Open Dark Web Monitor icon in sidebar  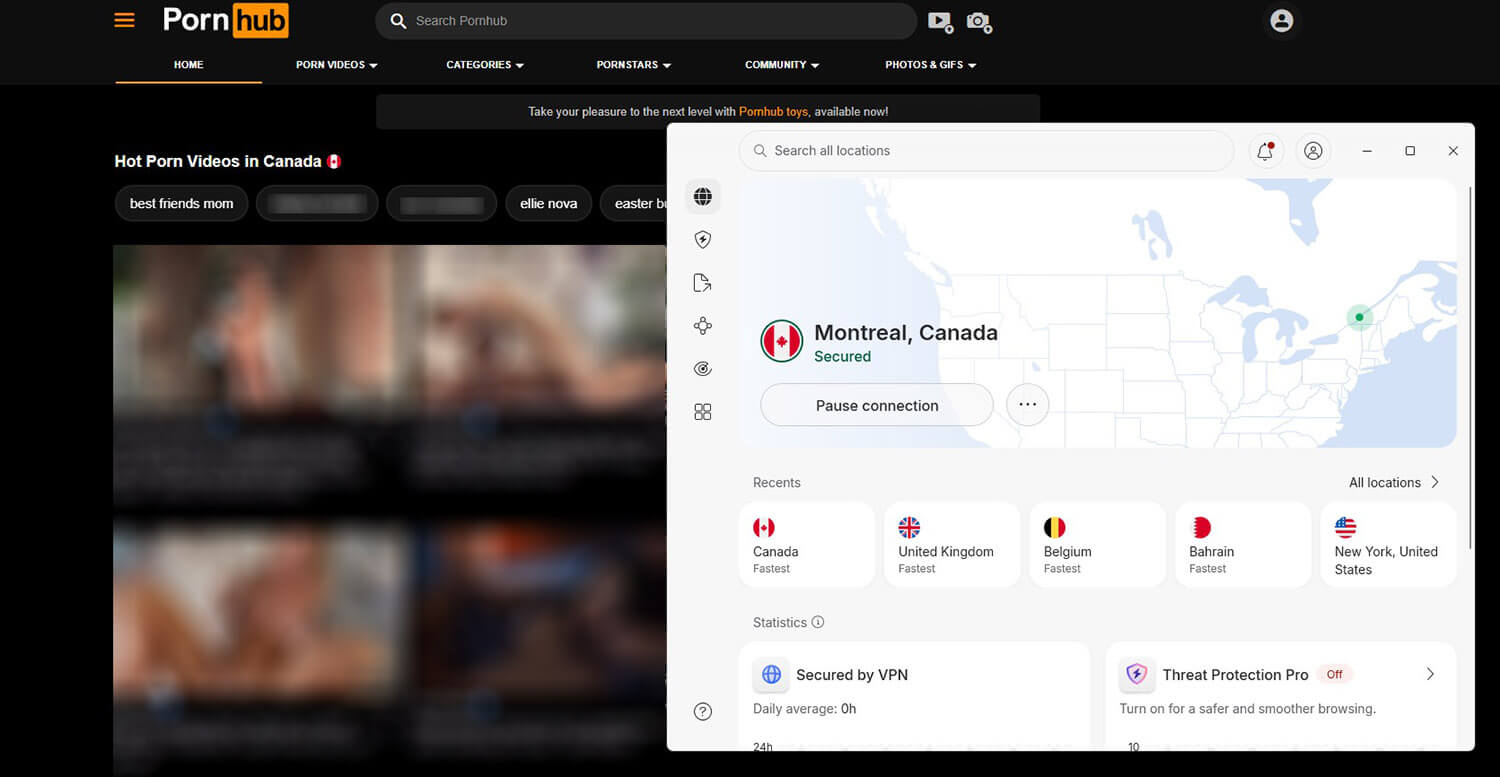coord(703,369)
